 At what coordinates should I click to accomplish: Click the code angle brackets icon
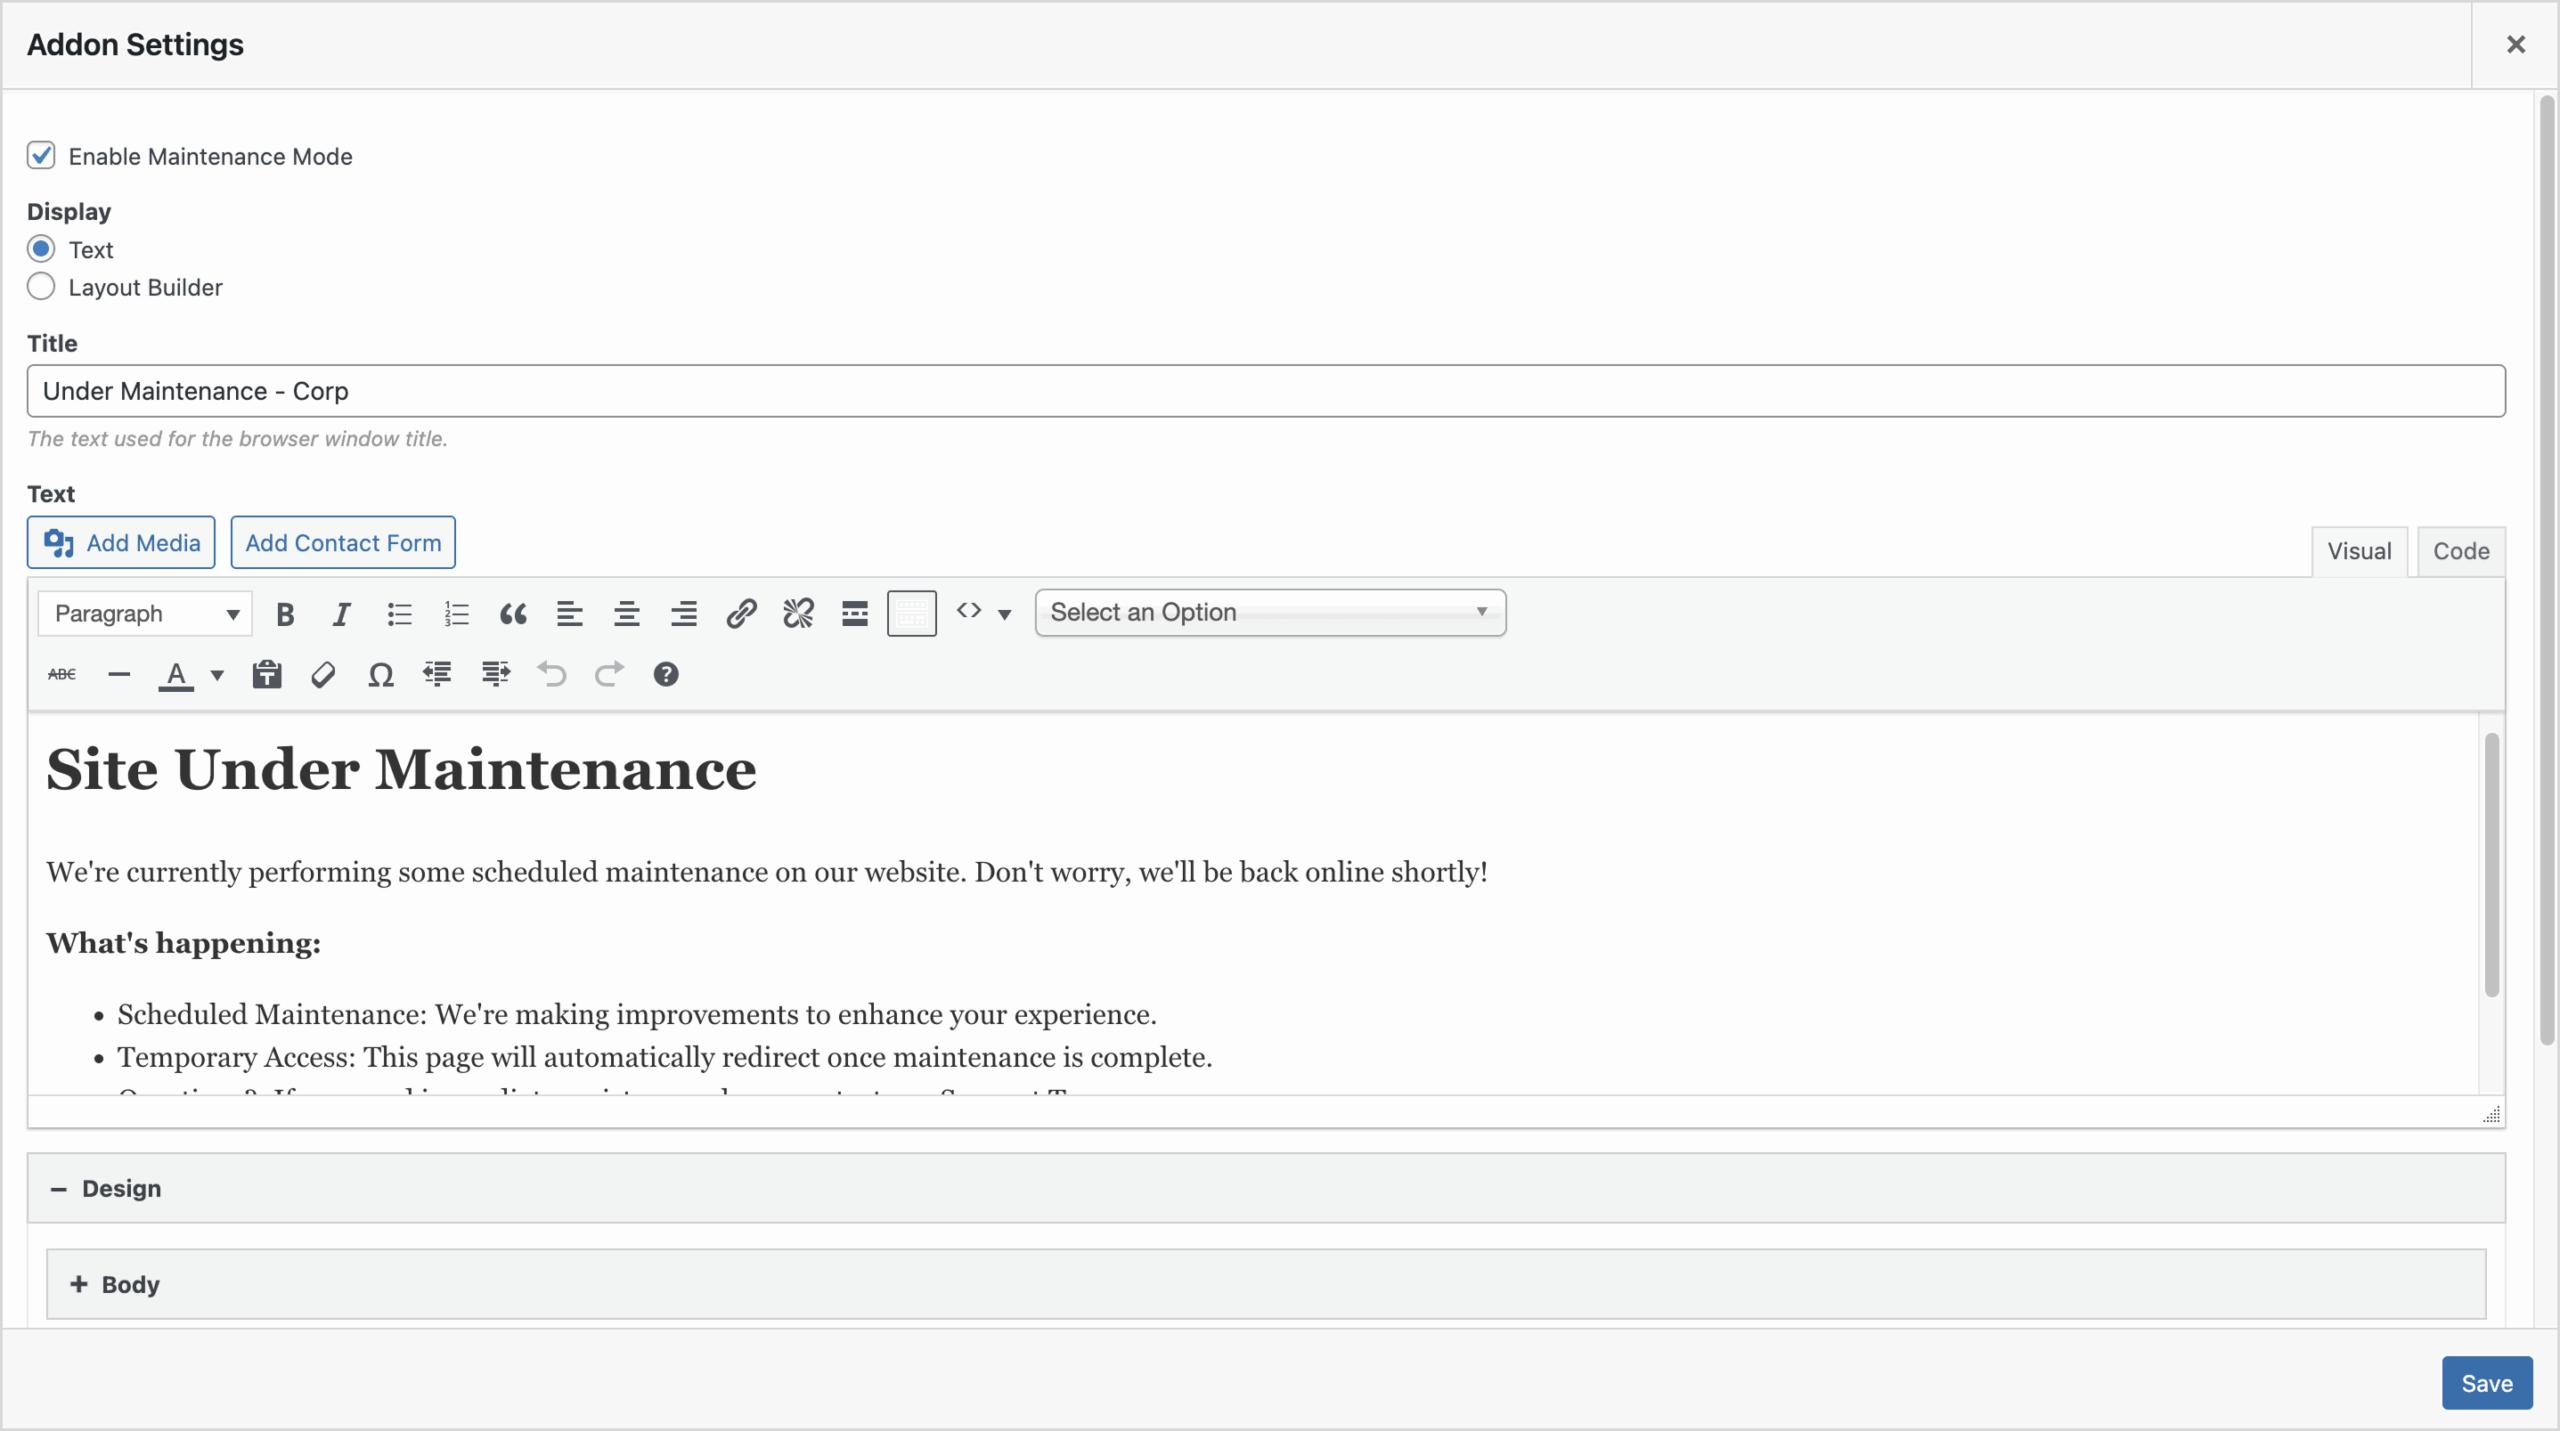point(968,611)
